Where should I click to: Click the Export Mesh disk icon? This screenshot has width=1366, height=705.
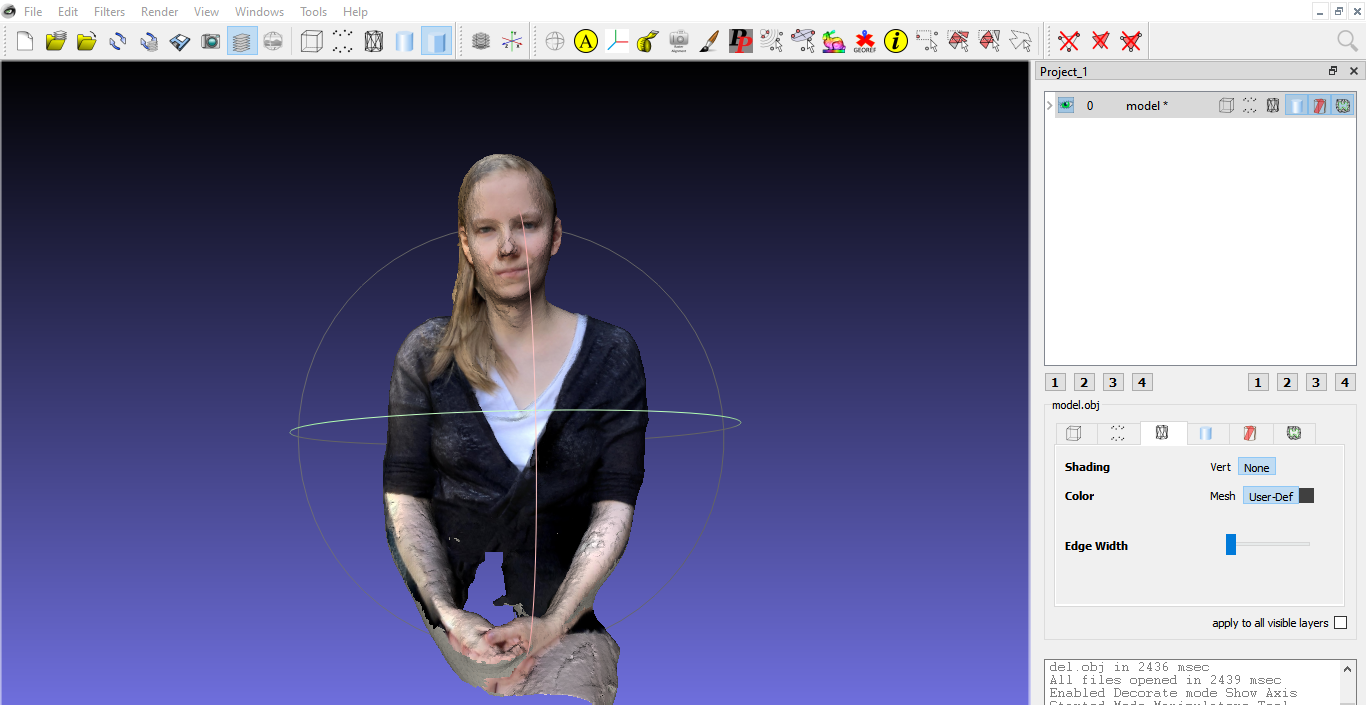coord(180,41)
